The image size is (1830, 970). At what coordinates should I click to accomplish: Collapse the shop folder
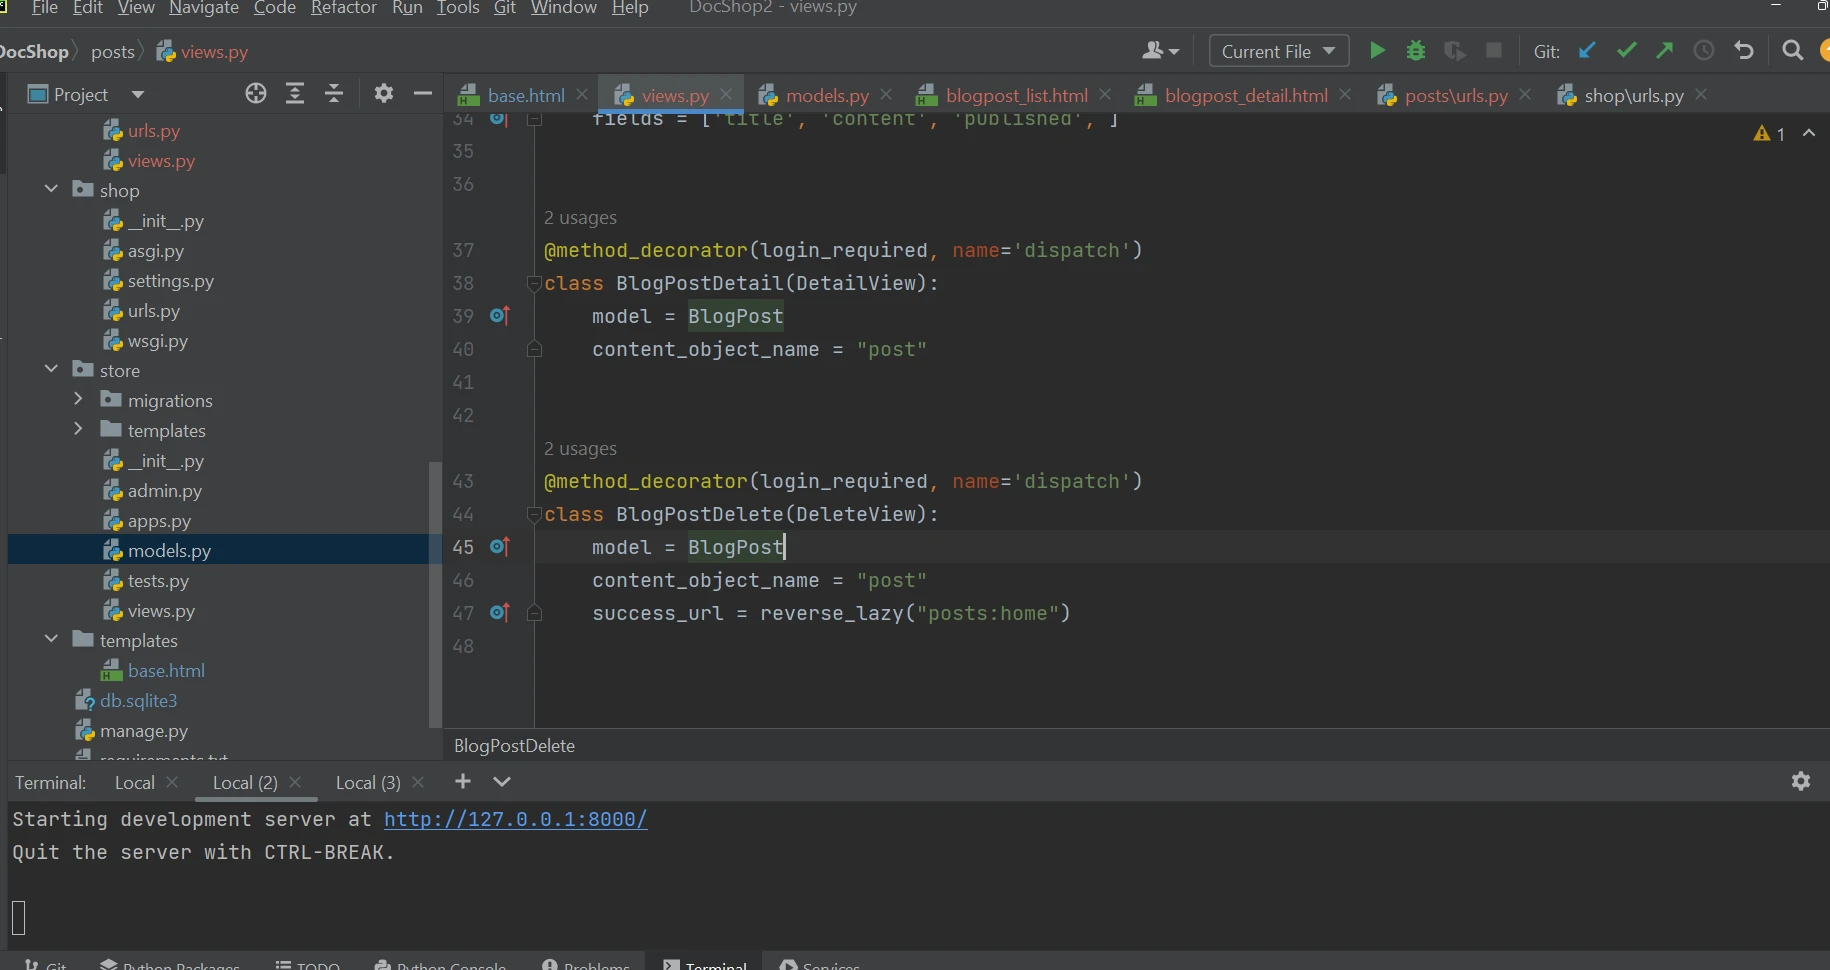pos(52,190)
